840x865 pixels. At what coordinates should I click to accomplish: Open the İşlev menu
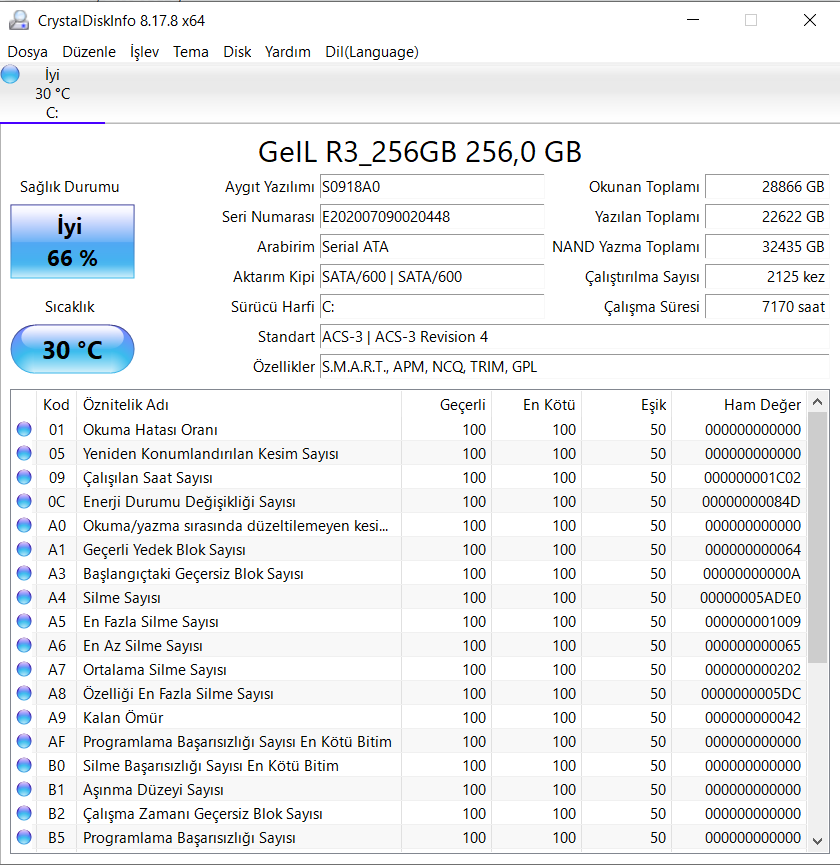(144, 52)
